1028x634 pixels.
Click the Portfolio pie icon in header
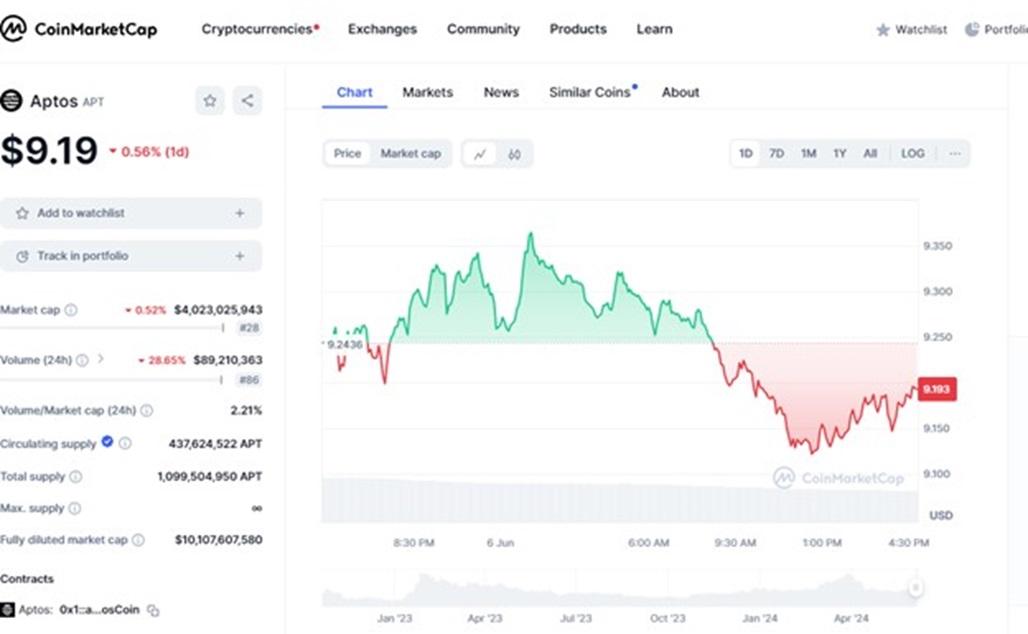pos(972,30)
